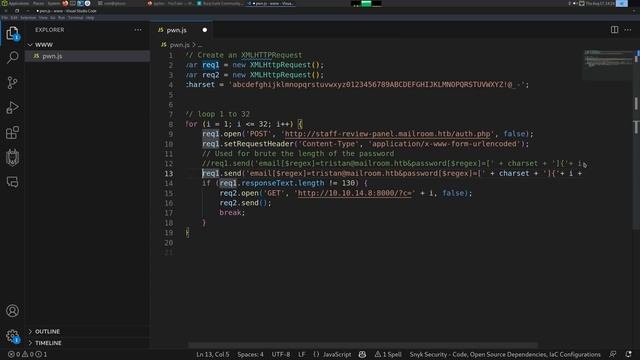Select the pwn.js editor tab

coord(181,30)
